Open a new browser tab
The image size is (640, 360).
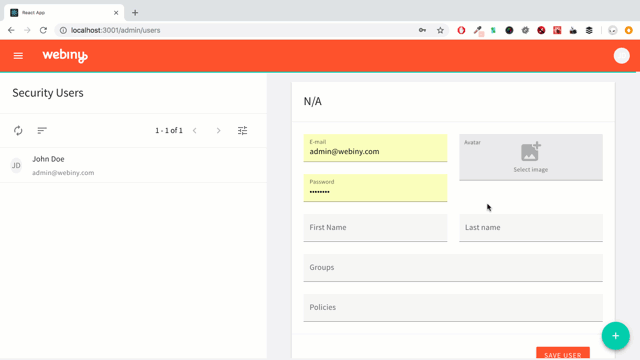[135, 13]
